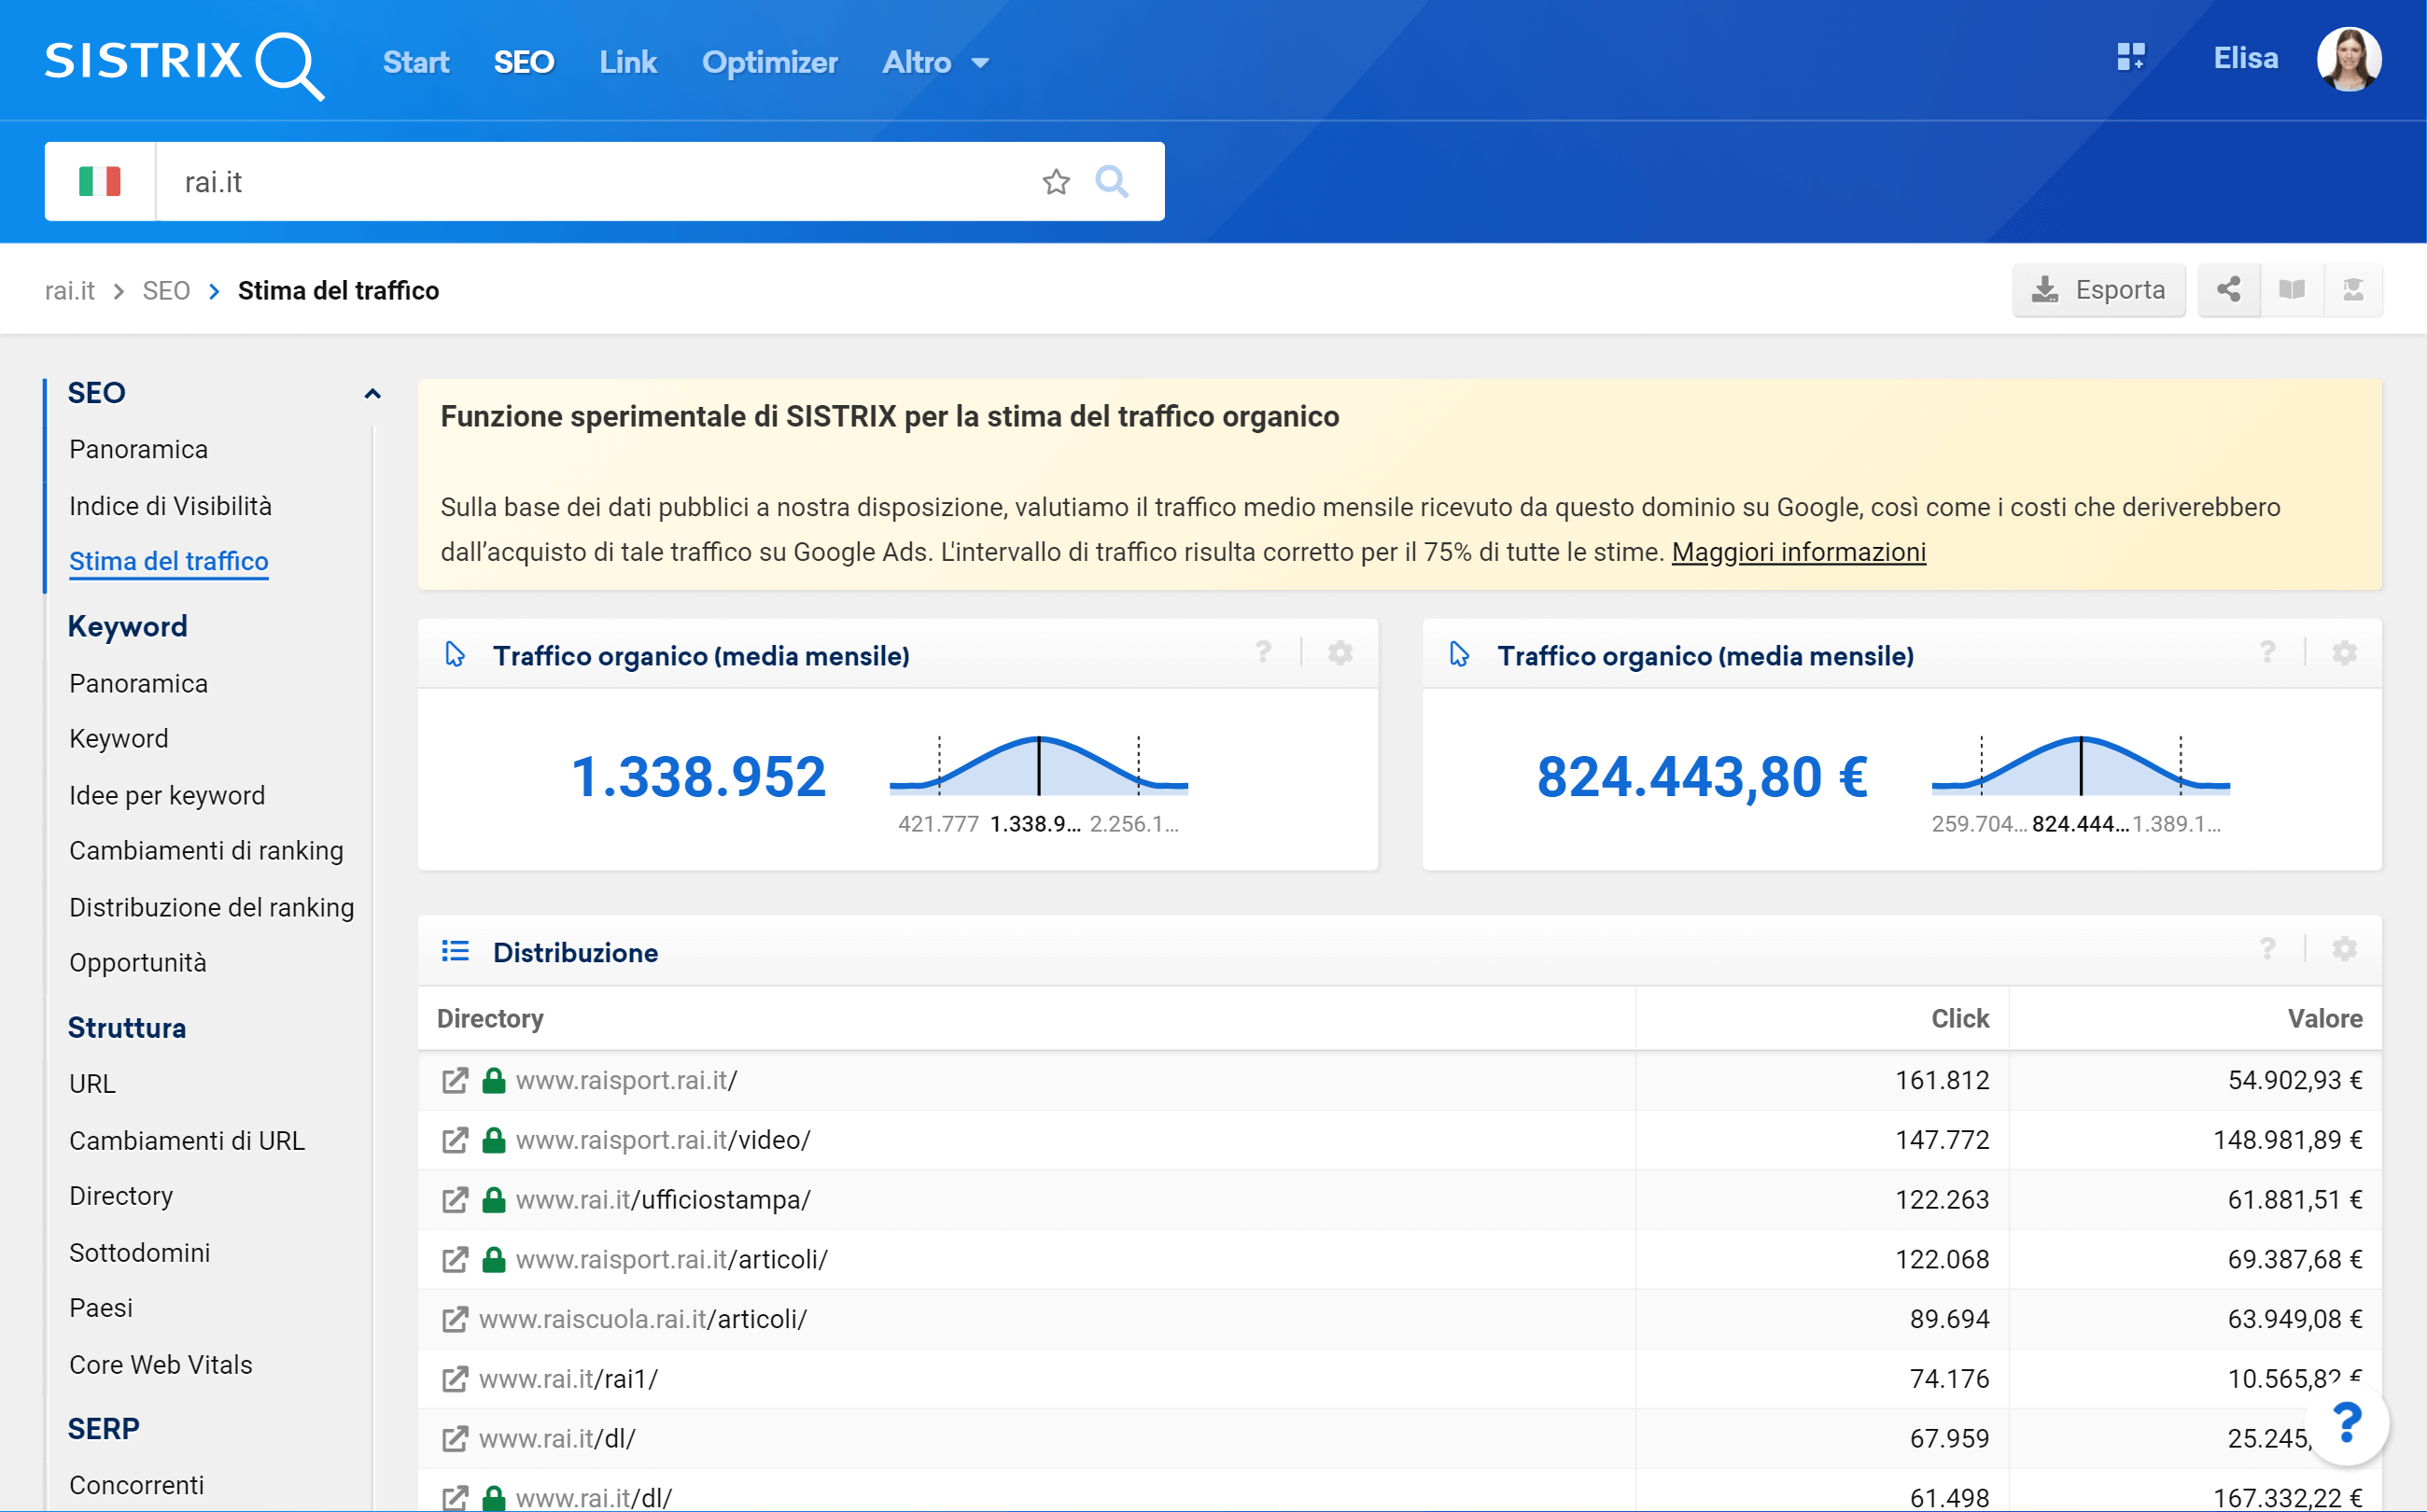Click the Esporta button
Viewport: 2427px width, 1512px height.
(x=2098, y=290)
